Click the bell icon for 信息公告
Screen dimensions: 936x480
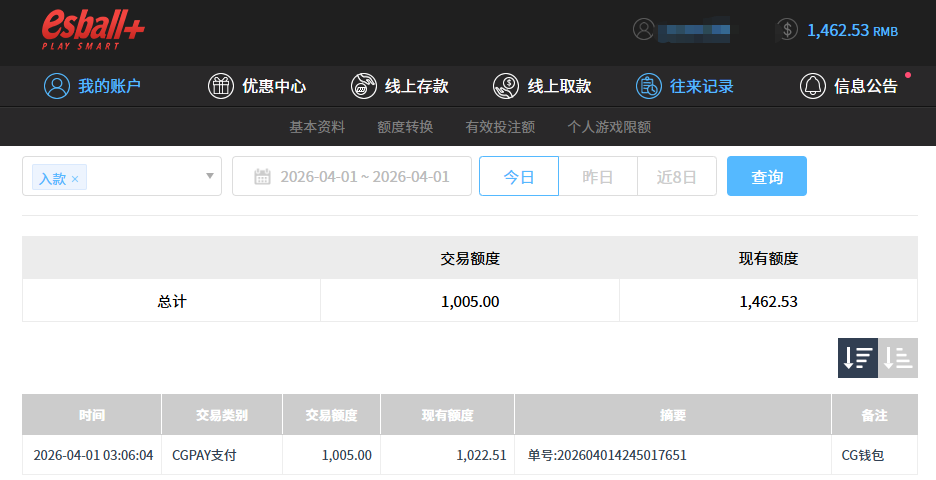(812, 86)
